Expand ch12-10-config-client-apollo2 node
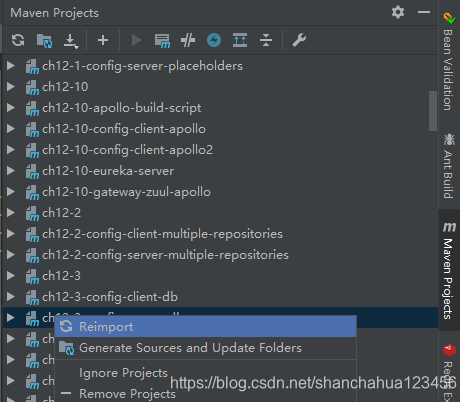 11,150
